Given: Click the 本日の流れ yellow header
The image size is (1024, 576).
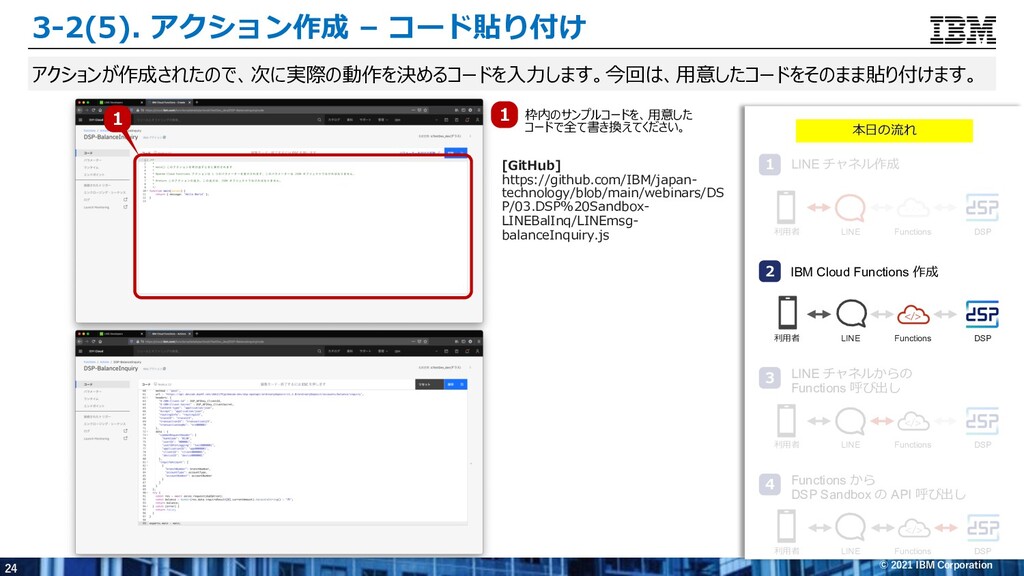Looking at the screenshot, I should coord(884,130).
